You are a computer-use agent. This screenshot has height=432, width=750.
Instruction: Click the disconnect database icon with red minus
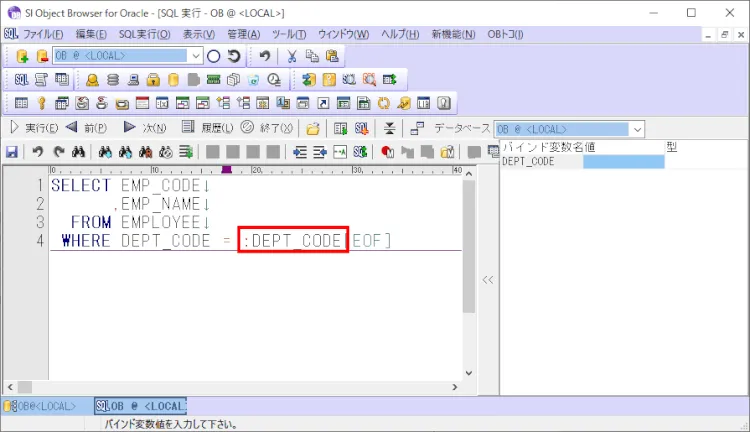pos(42,56)
